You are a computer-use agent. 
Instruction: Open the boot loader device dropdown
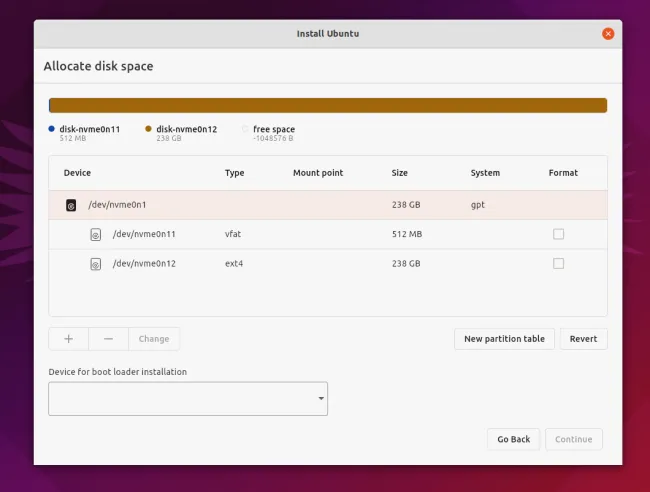188,399
